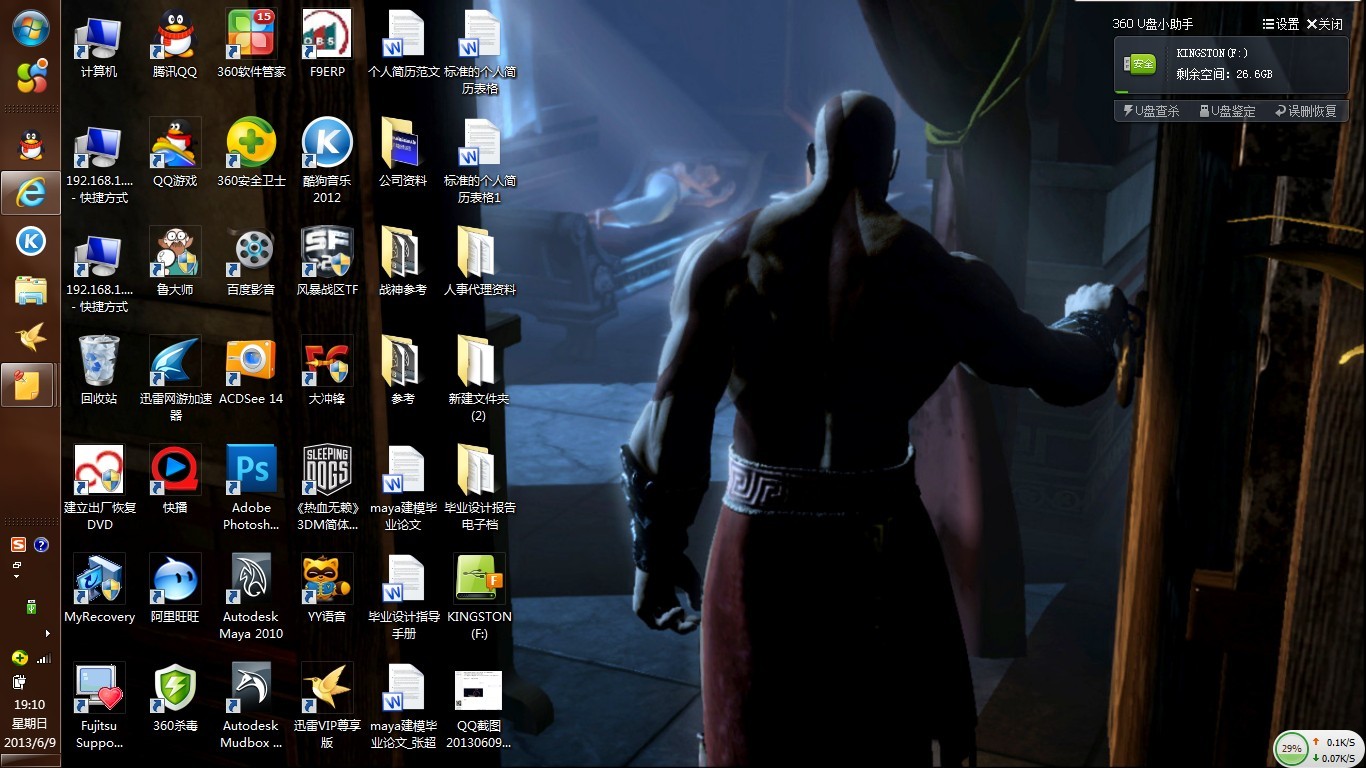The width and height of the screenshot is (1366, 768).
Task: Launch 腾讯QQ from the desktop
Action: click(x=175, y=45)
